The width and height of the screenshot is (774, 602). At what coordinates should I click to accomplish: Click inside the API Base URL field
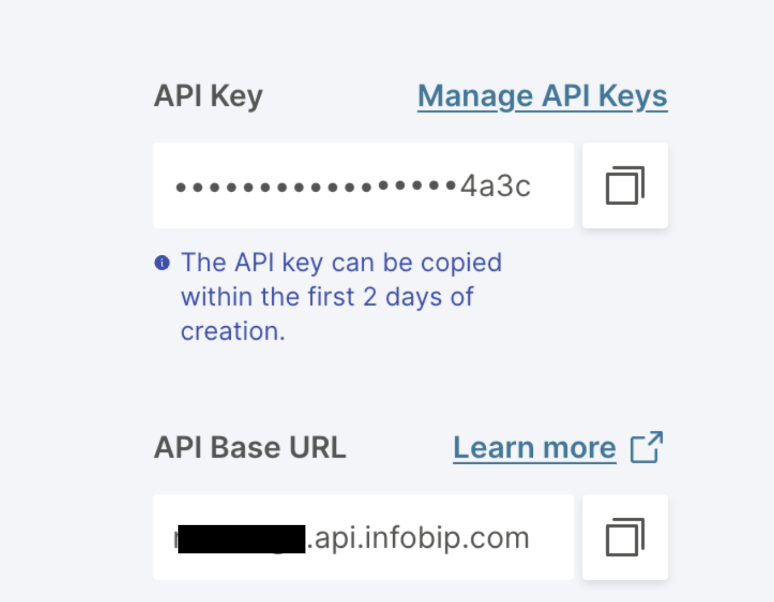point(363,538)
